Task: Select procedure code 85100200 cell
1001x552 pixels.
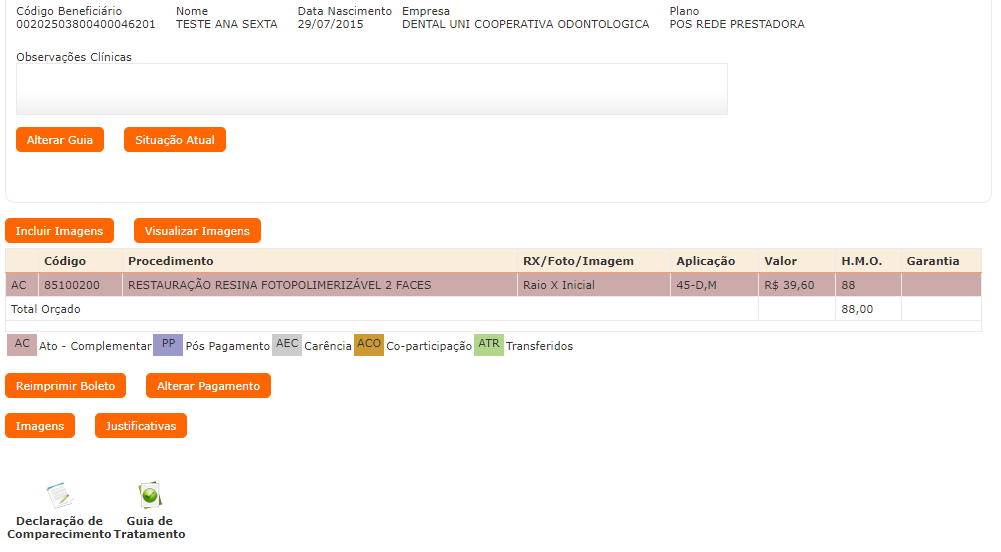Action: coord(80,285)
